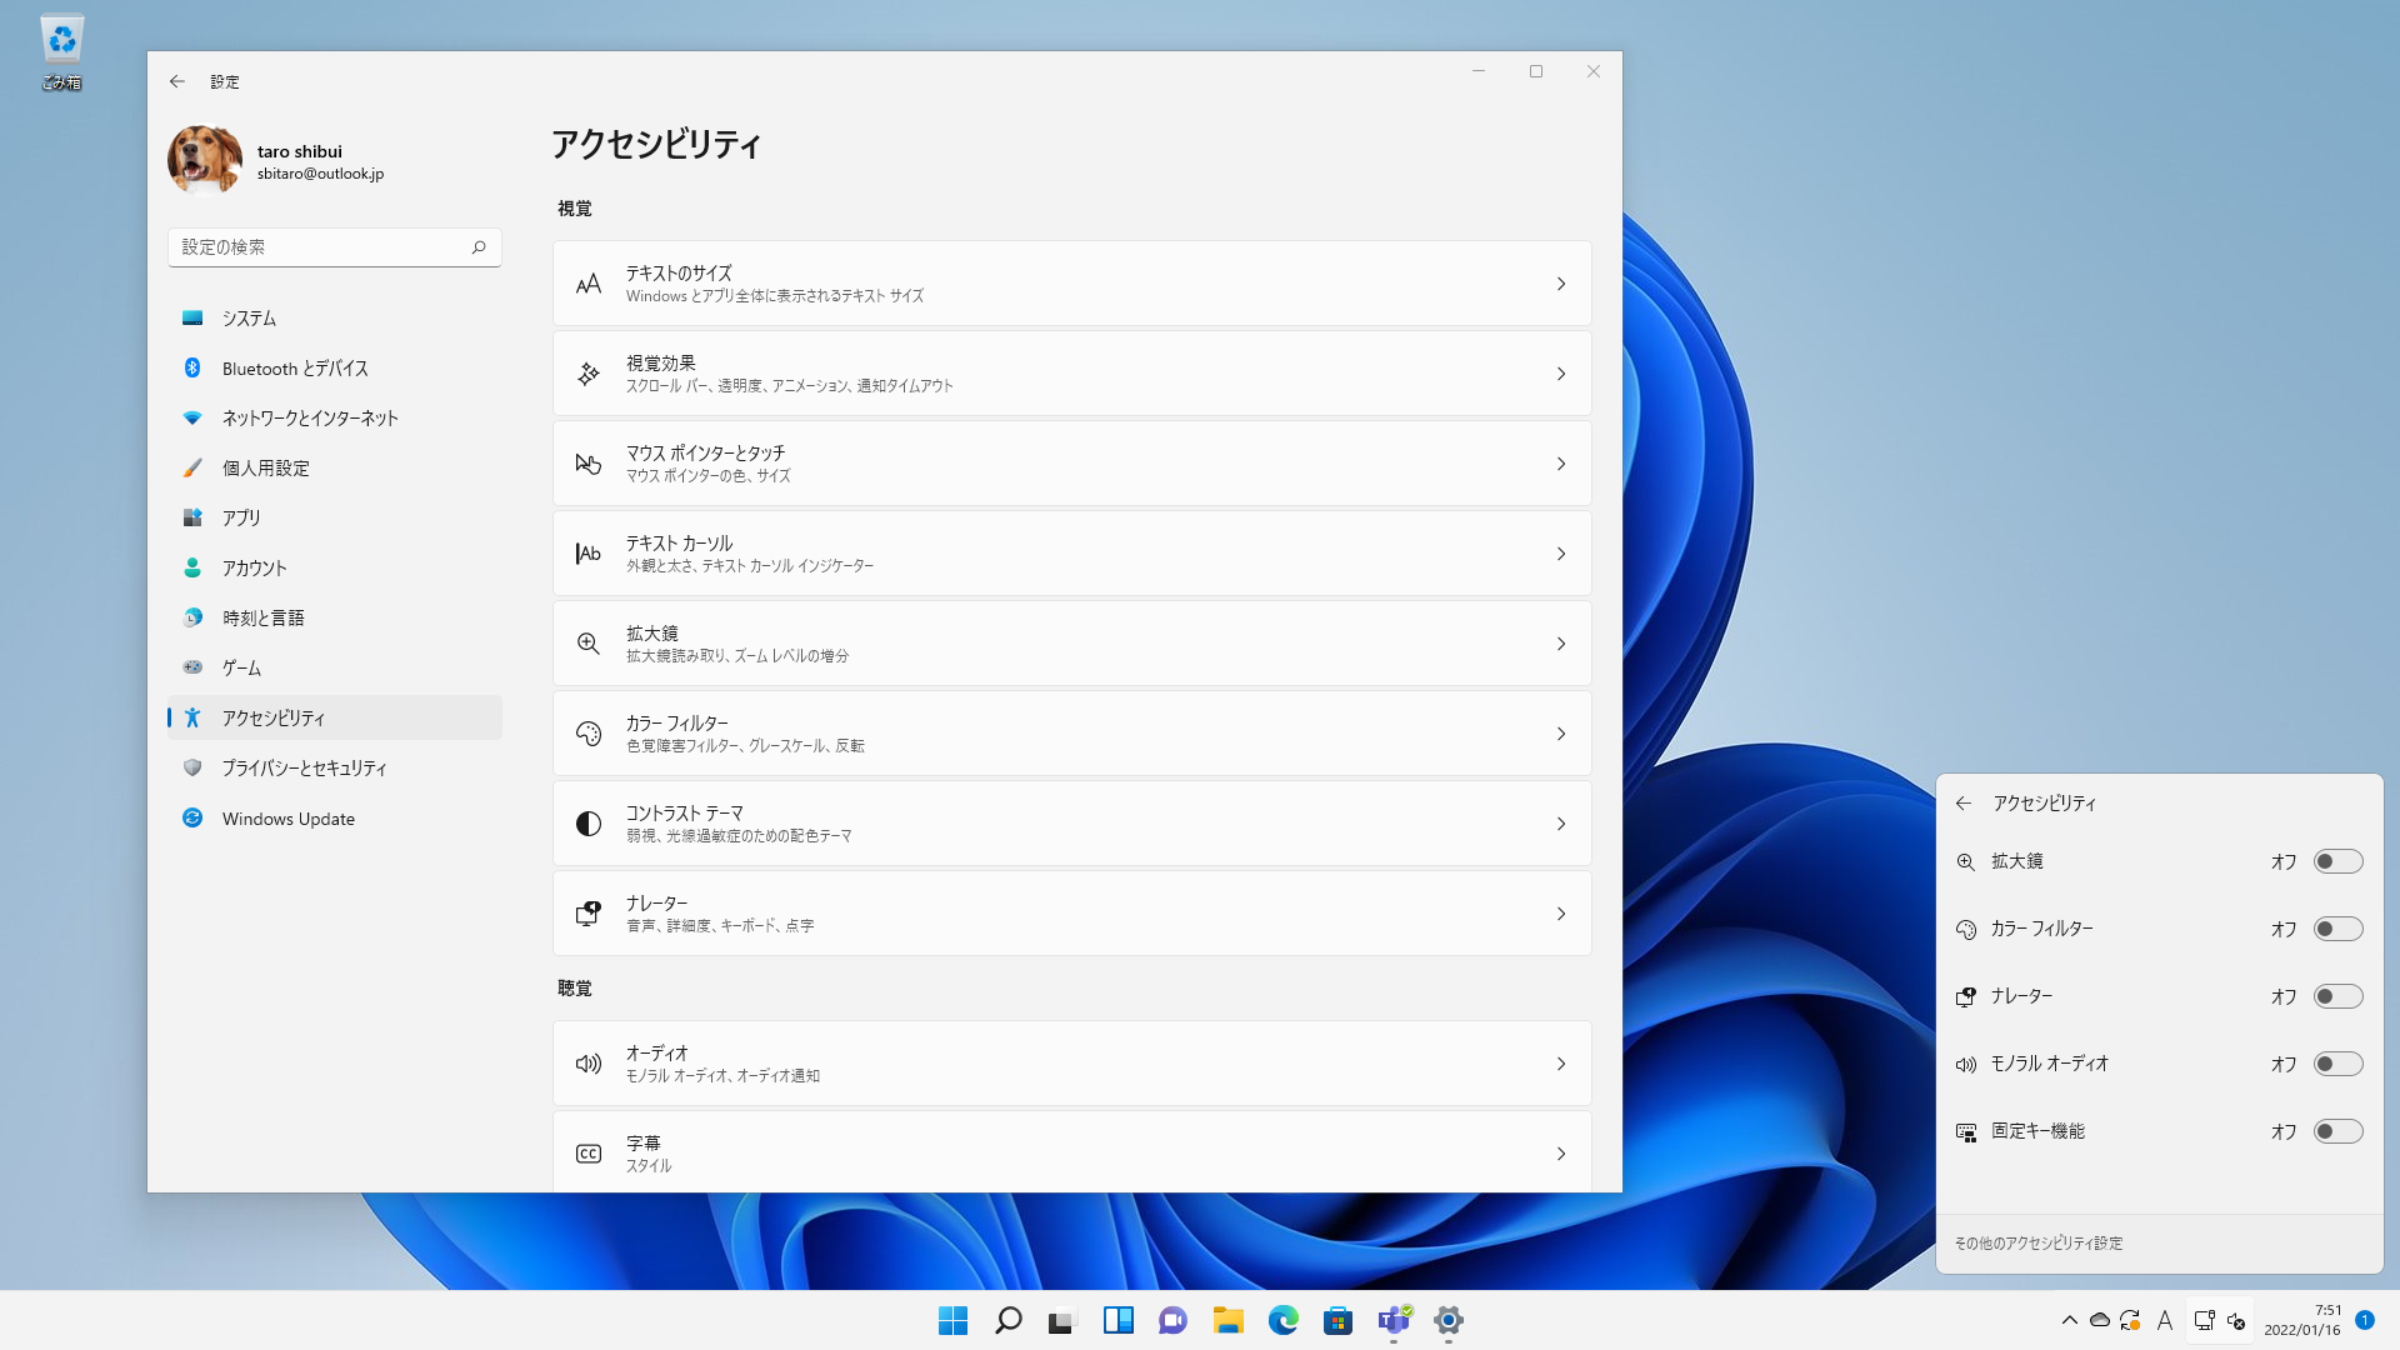The height and width of the screenshot is (1350, 2400).
Task: Open Microsoft Store from the taskbar
Action: [1337, 1321]
